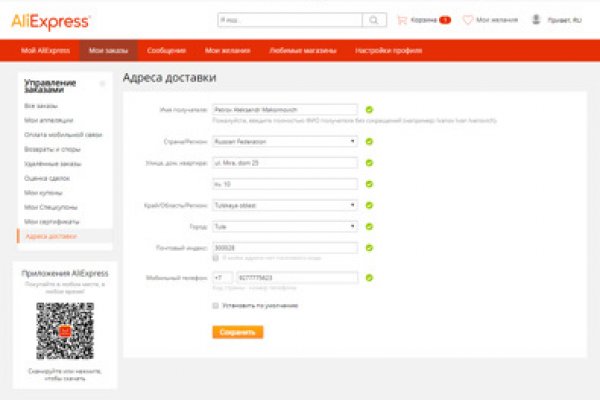
Task: Open the city dropdown showing Tula
Action: pos(285,226)
